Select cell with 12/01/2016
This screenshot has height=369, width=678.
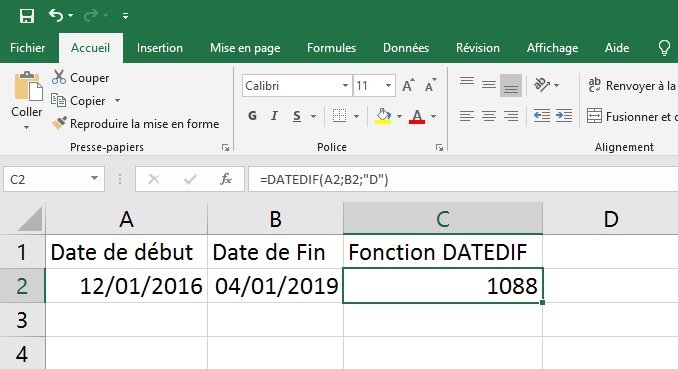[126, 286]
